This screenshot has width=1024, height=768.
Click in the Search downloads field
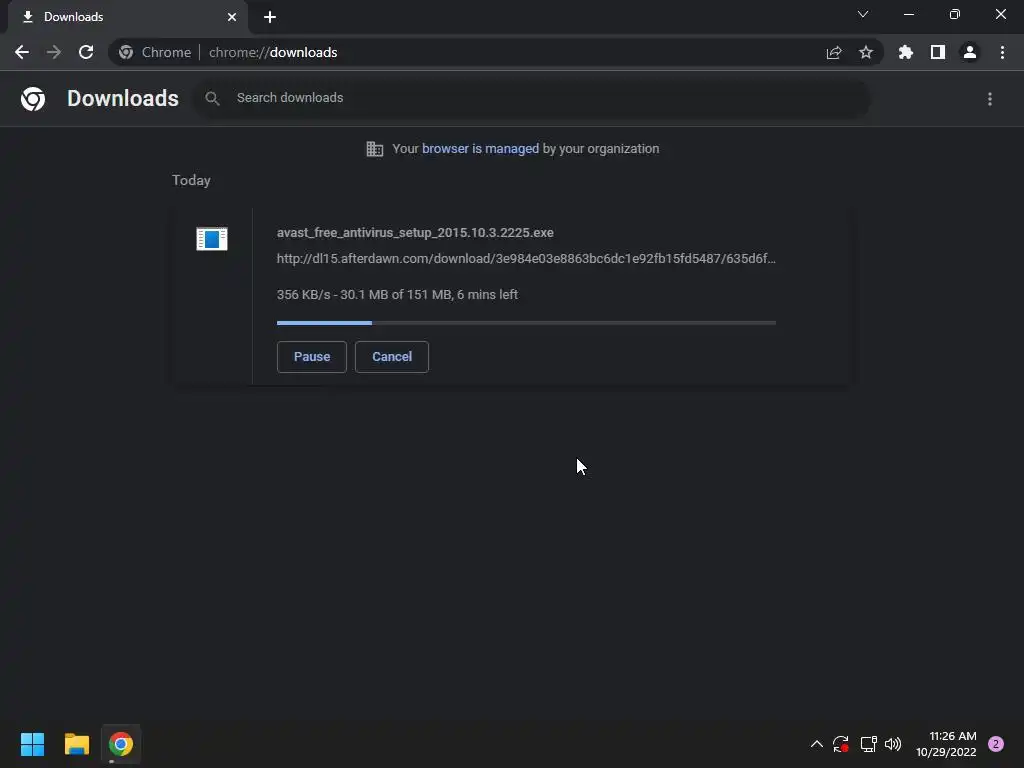pos(532,99)
